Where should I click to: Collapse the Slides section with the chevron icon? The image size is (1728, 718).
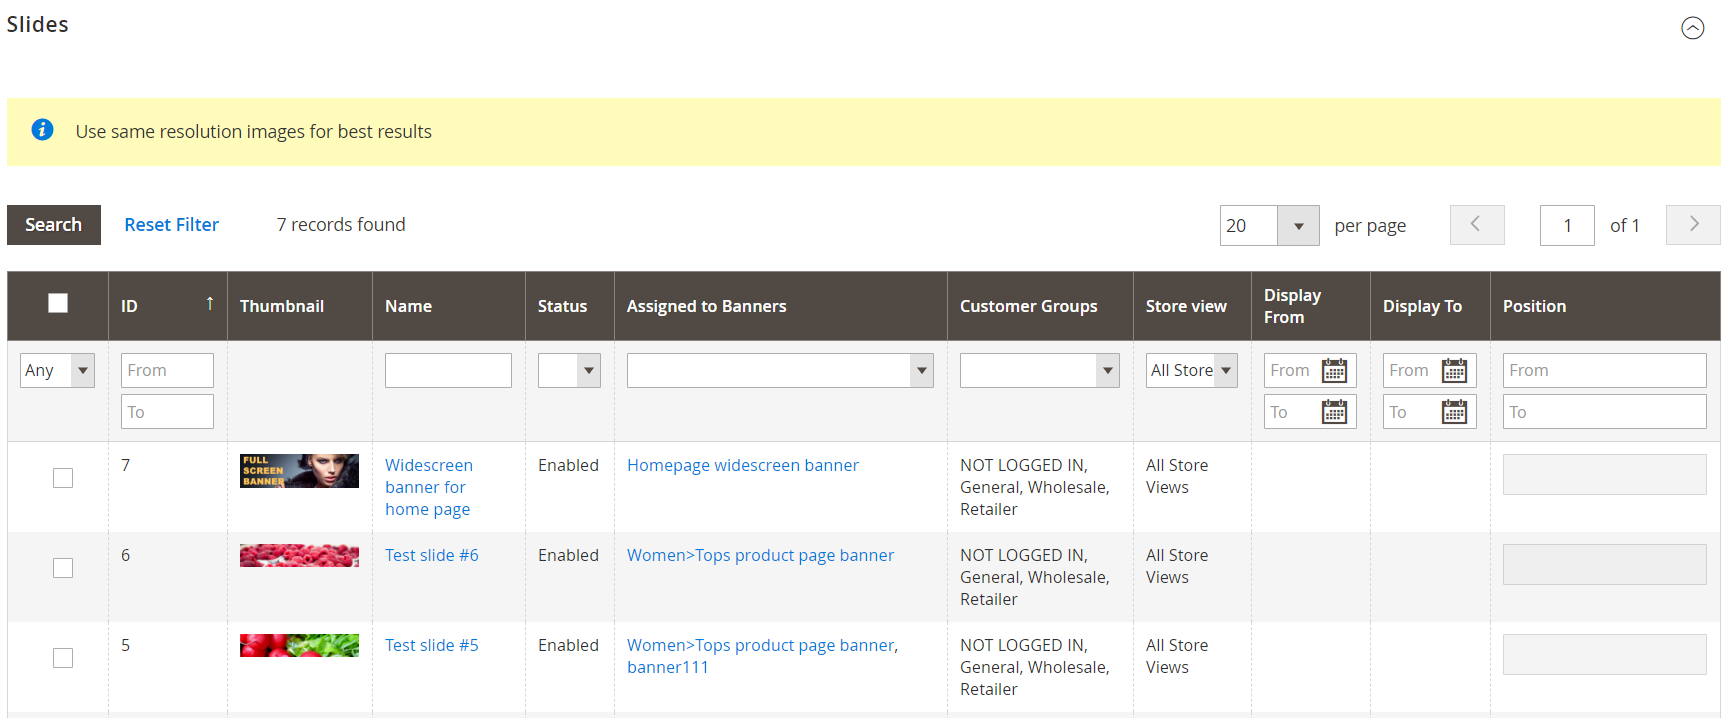pyautogui.click(x=1692, y=28)
